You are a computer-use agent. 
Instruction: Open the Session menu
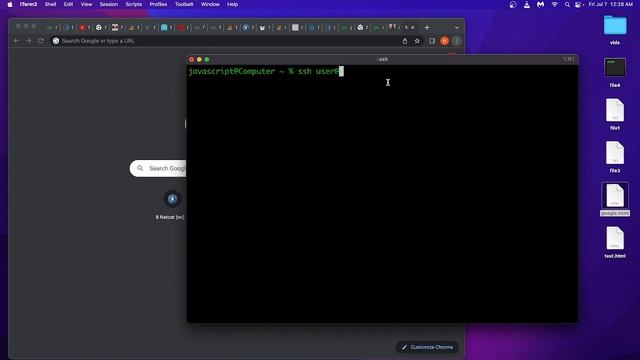point(109,4)
